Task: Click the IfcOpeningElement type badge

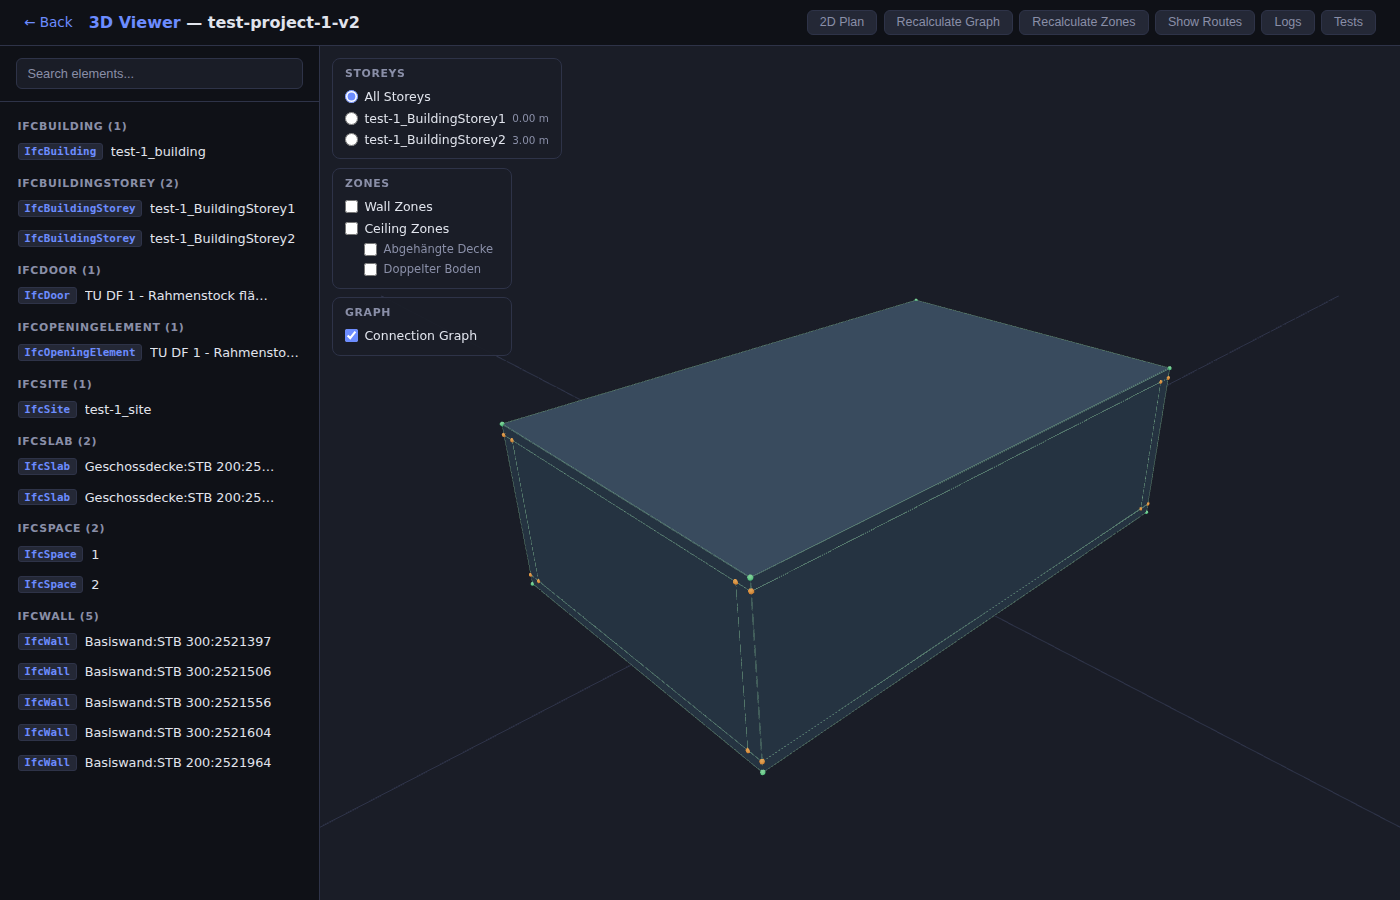Action: tap(79, 353)
